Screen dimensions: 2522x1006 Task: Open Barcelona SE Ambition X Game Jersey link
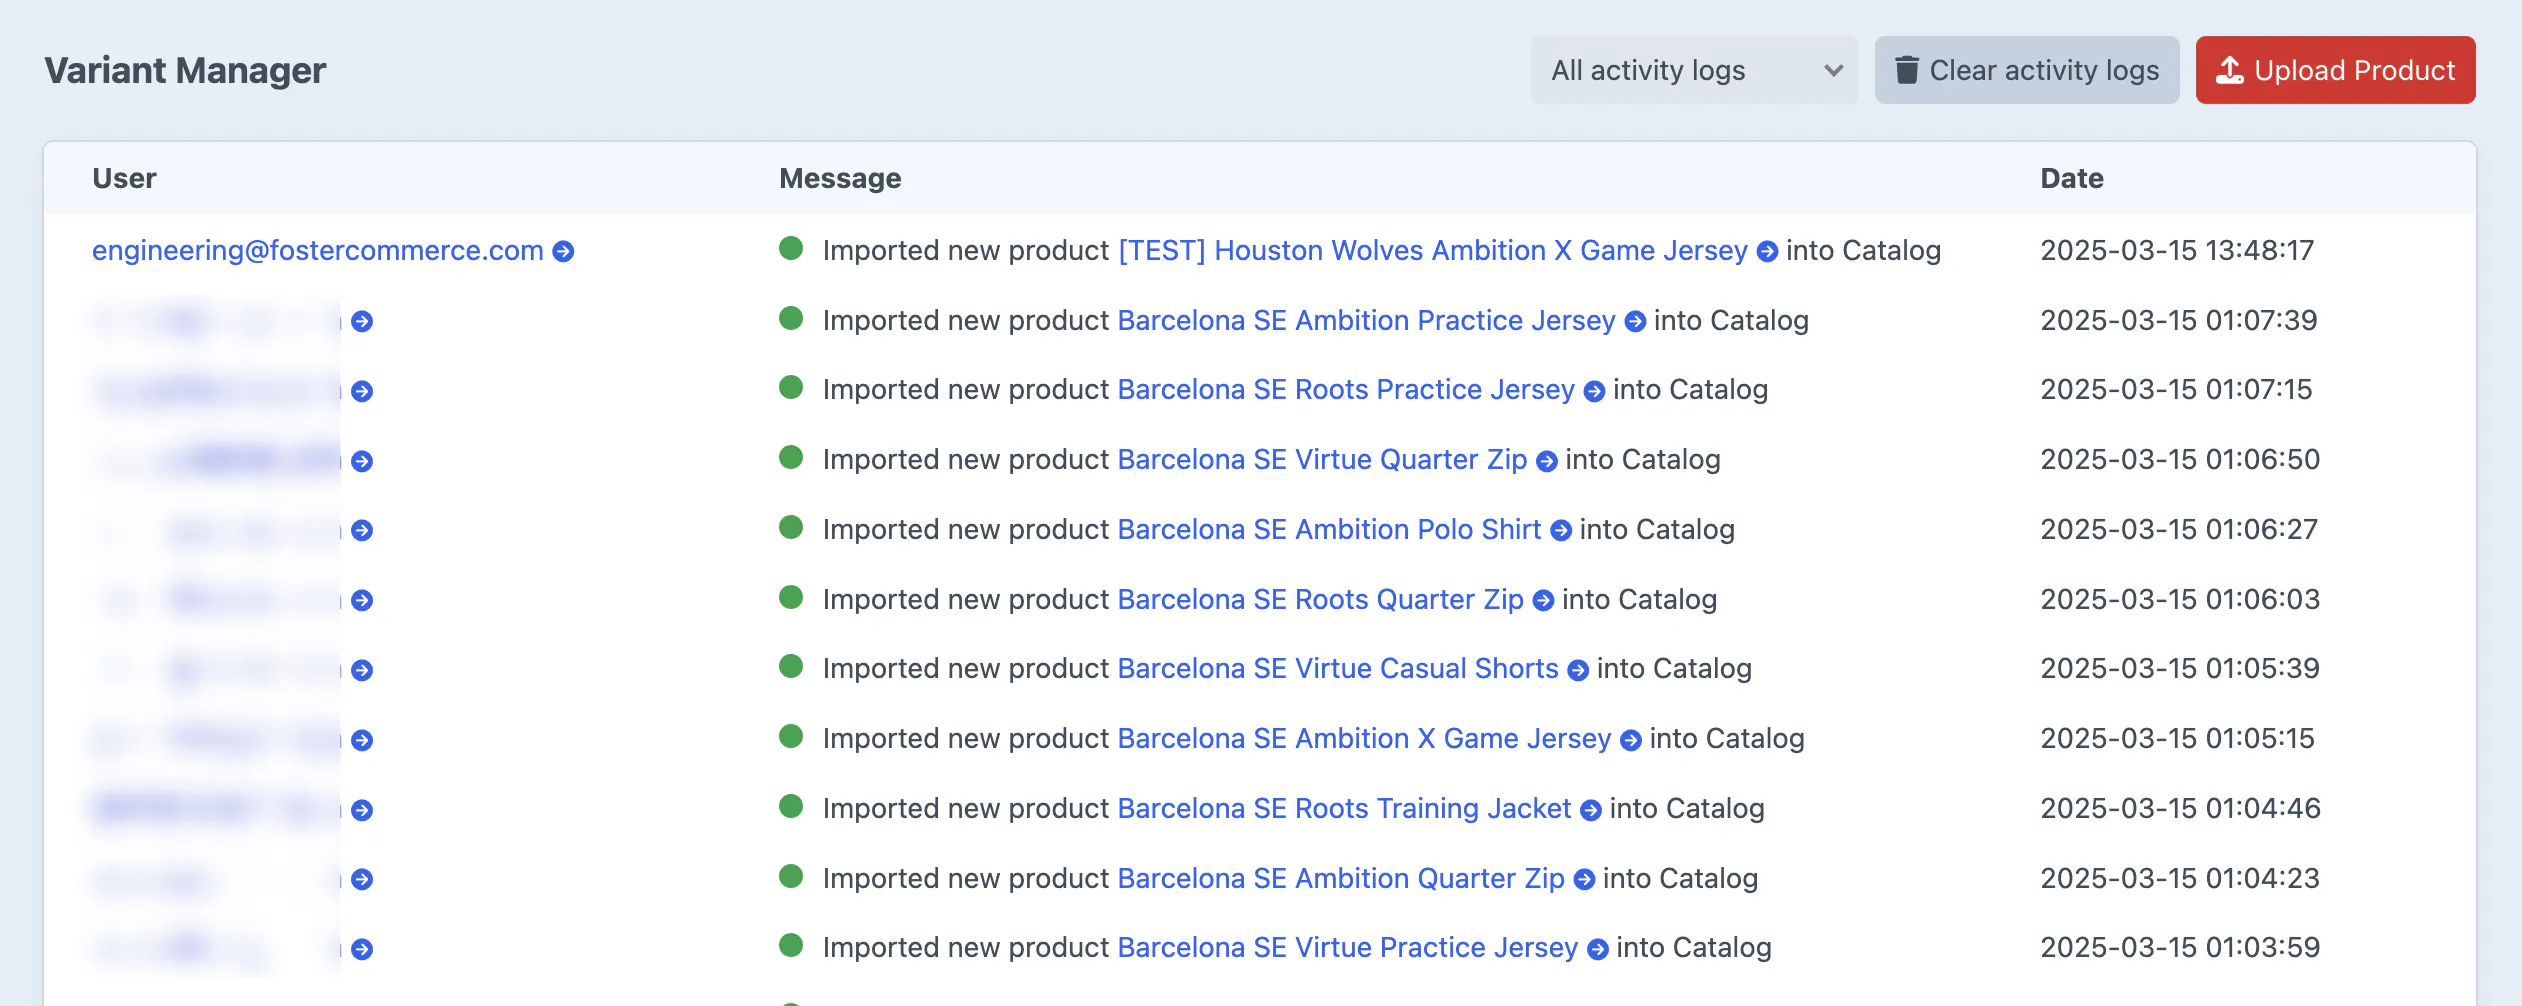coord(1363,739)
